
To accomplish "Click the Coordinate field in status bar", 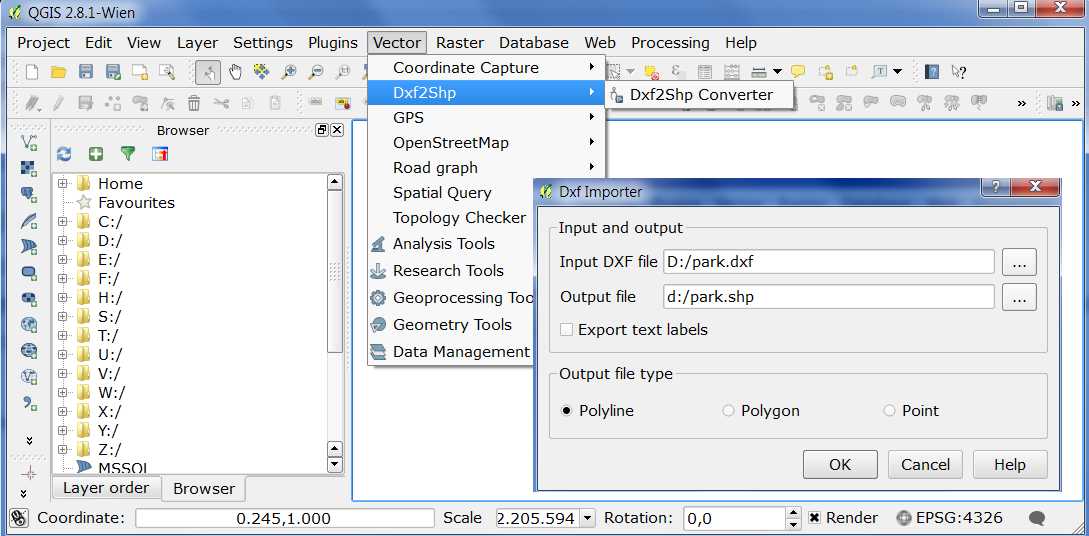I will (283, 518).
